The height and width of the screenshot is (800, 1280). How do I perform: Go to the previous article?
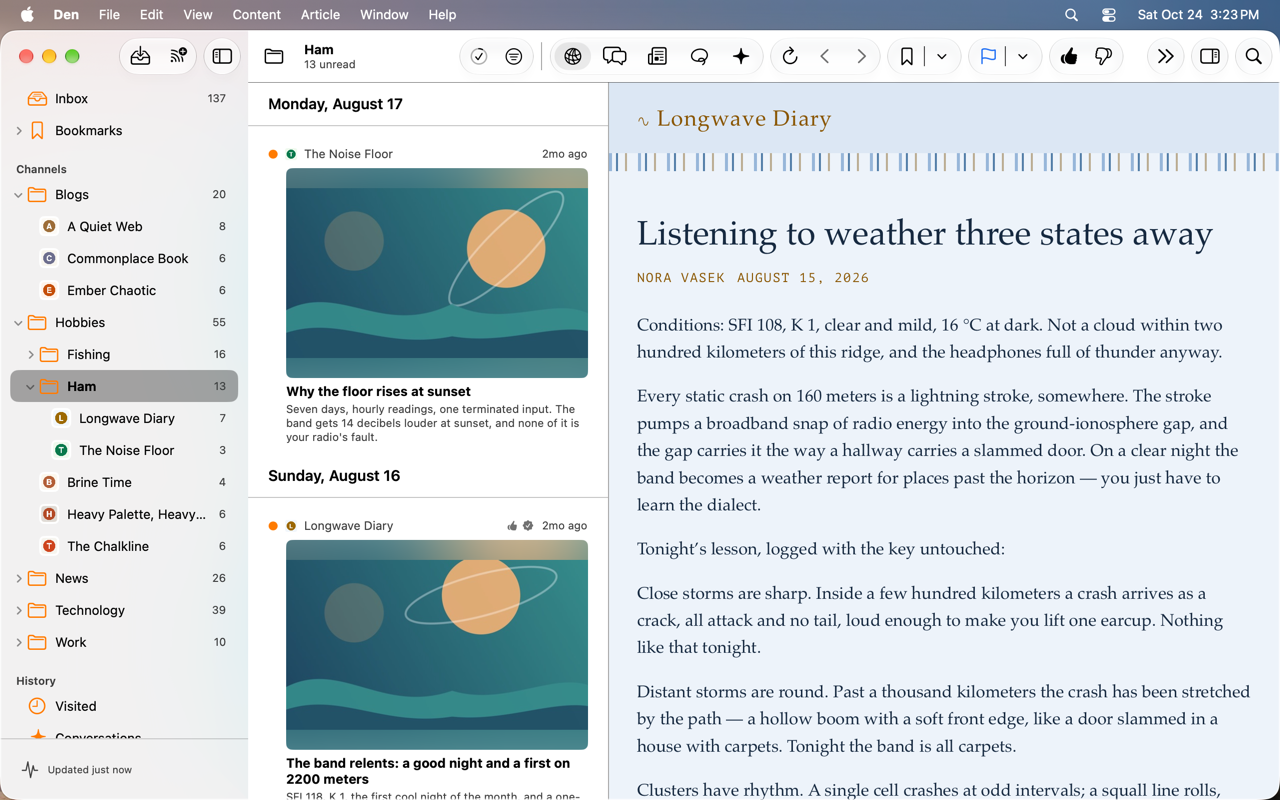[x=825, y=57]
